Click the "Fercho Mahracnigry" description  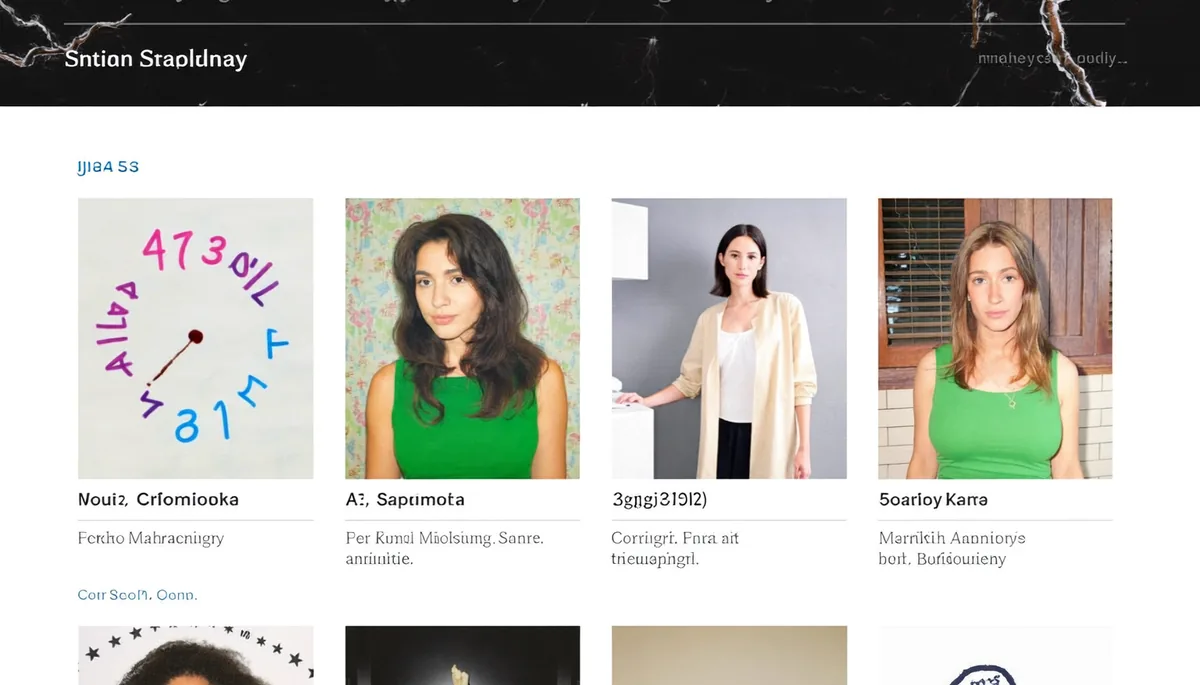tap(151, 538)
